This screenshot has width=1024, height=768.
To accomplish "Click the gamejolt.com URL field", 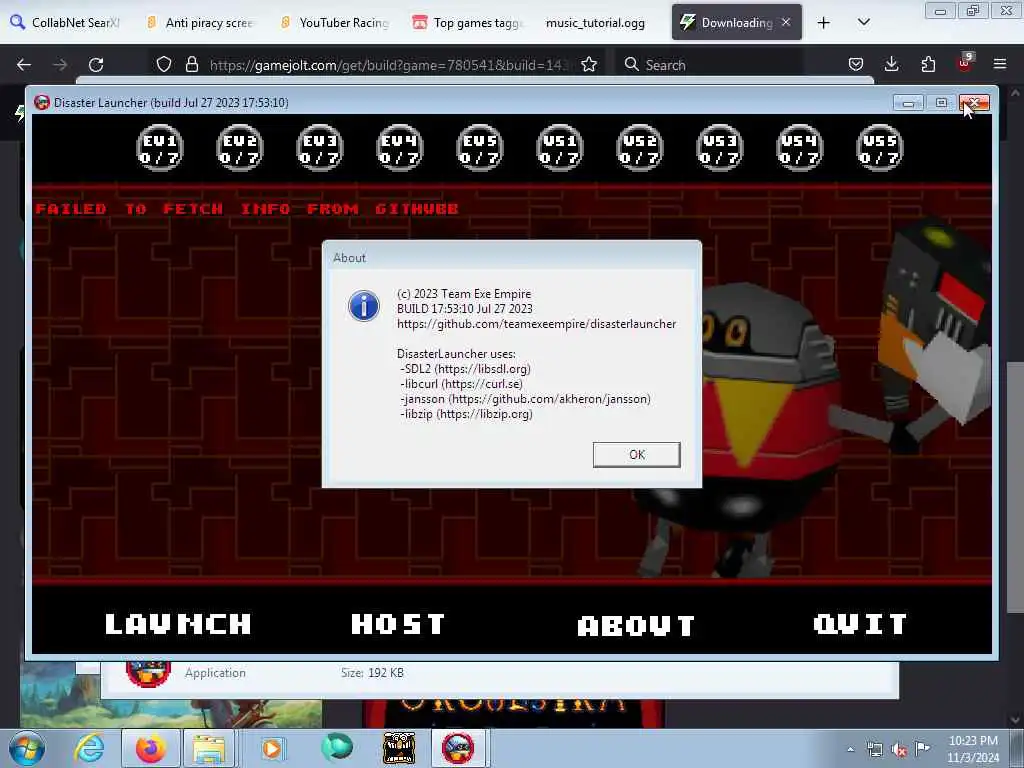I will tap(390, 65).
